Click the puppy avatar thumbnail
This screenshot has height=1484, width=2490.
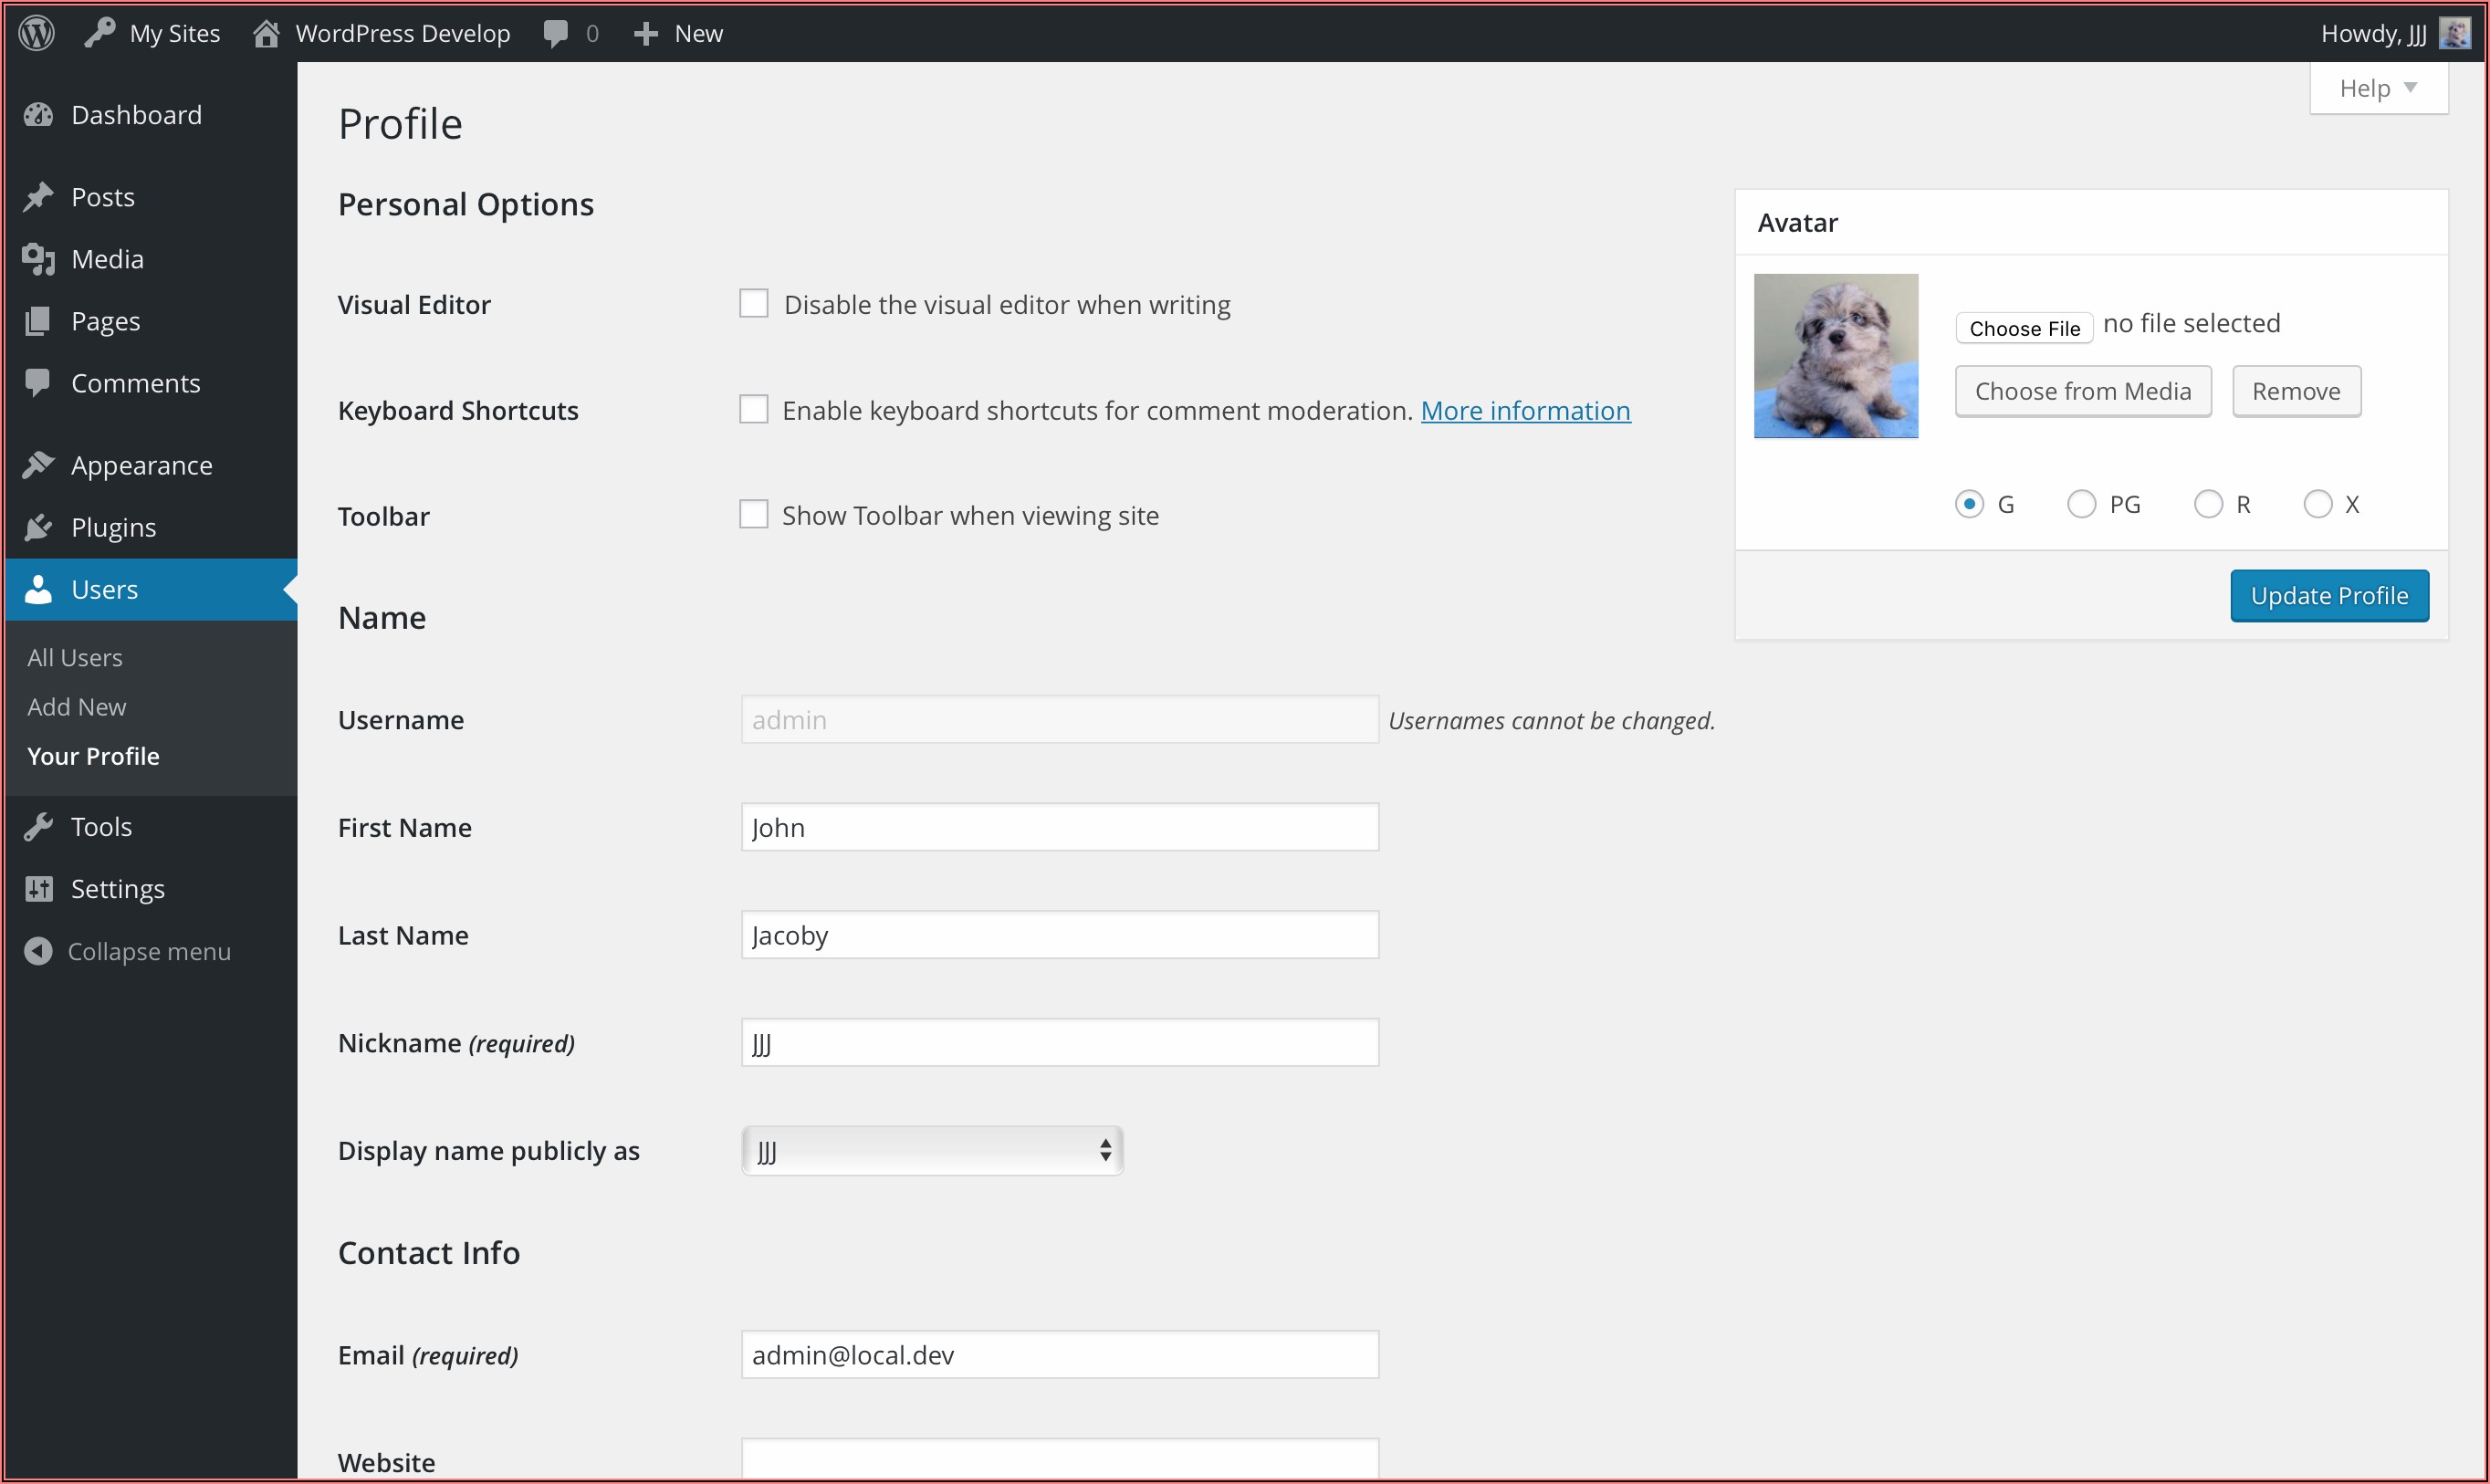pos(1835,356)
